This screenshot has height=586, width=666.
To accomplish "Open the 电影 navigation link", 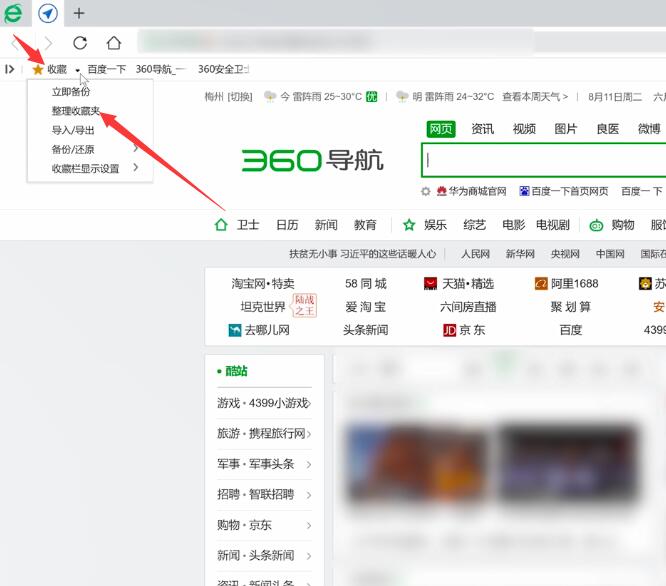I will tap(514, 225).
